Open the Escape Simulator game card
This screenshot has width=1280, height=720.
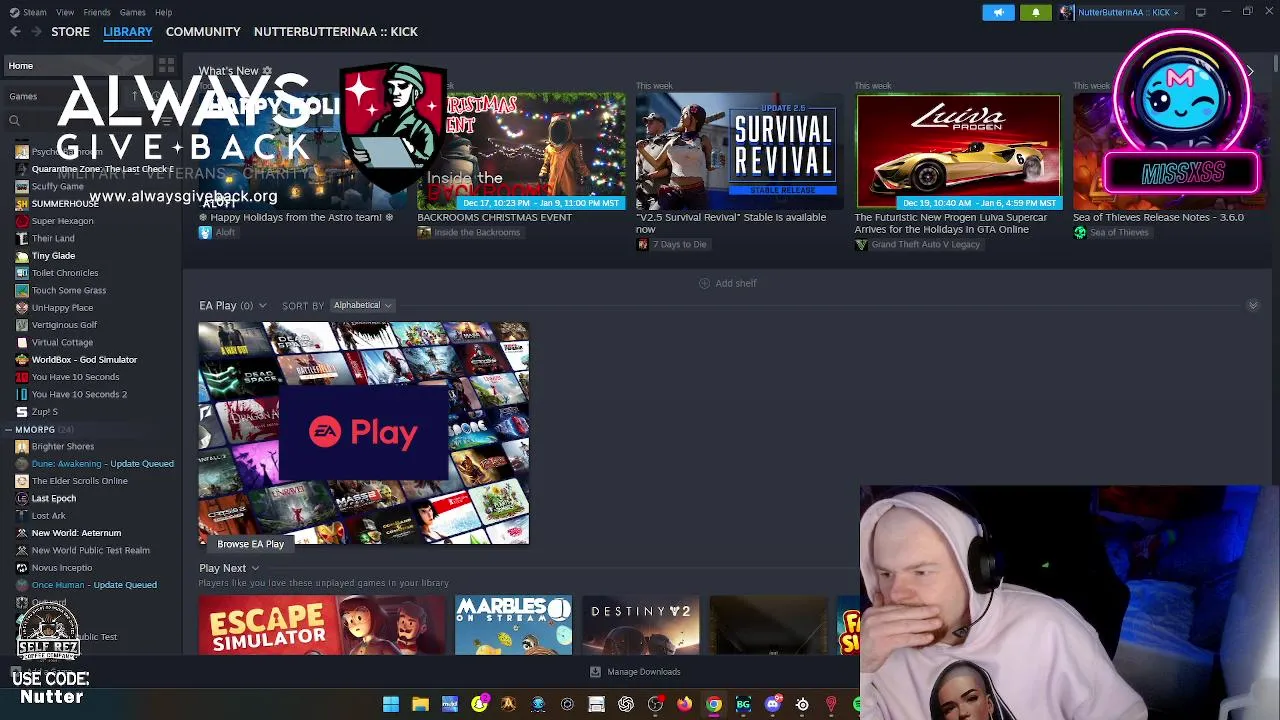tap(322, 626)
